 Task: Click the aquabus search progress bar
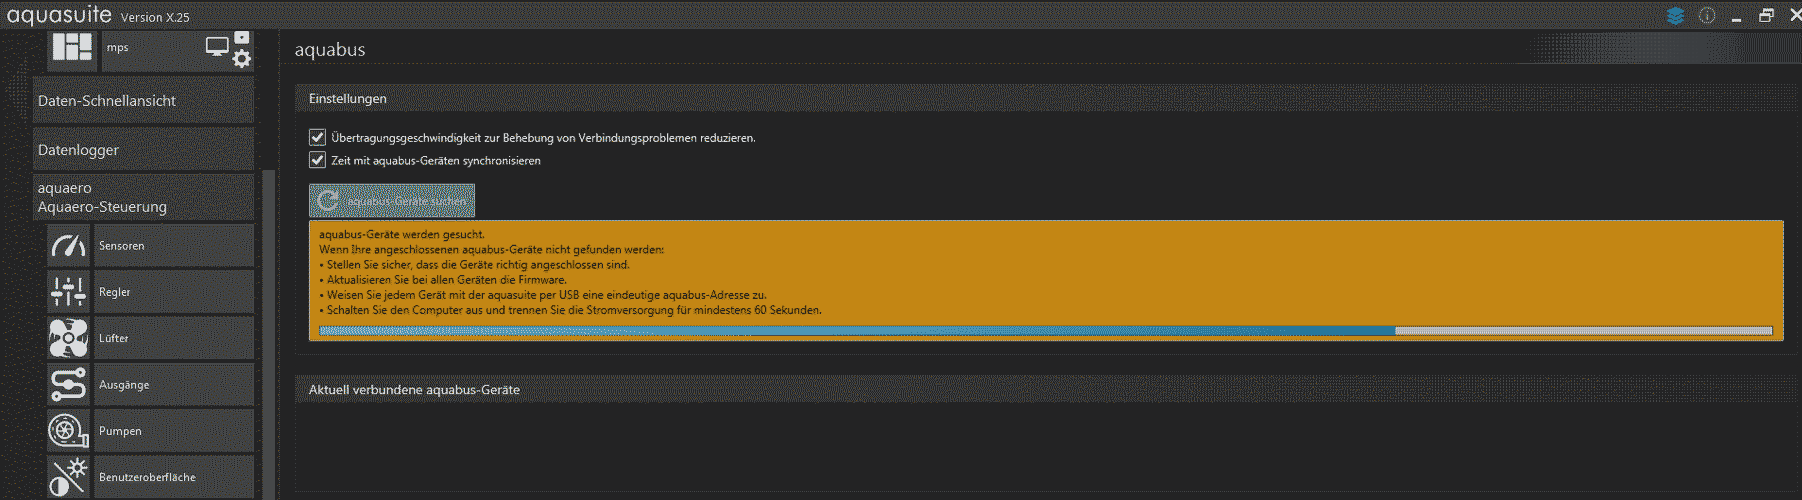pos(1045,331)
